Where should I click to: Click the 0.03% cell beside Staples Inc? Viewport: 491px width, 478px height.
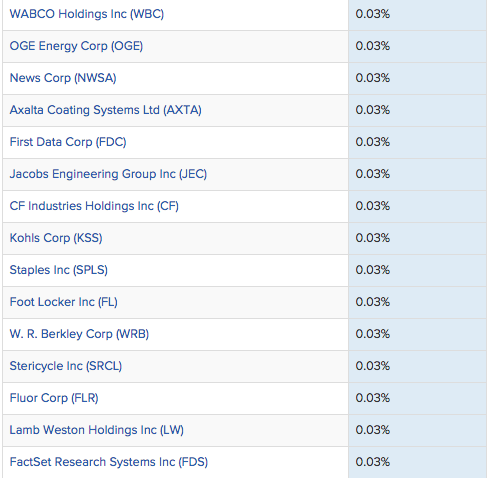[373, 270]
